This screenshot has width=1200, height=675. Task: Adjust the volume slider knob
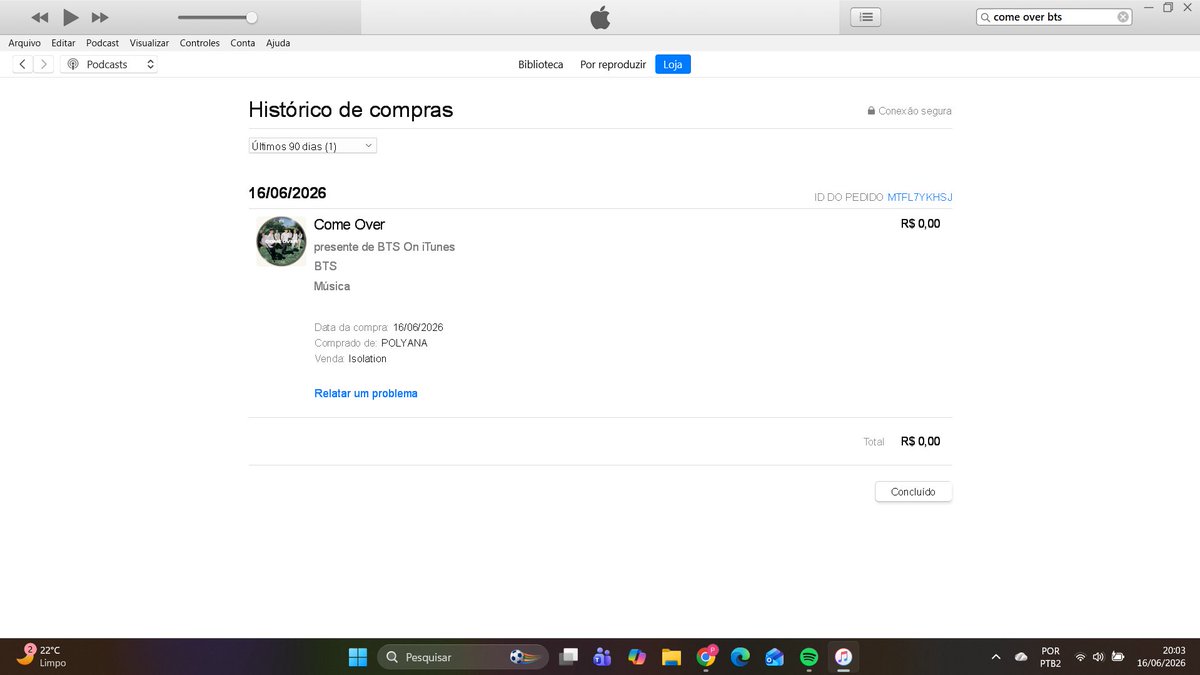coord(252,17)
